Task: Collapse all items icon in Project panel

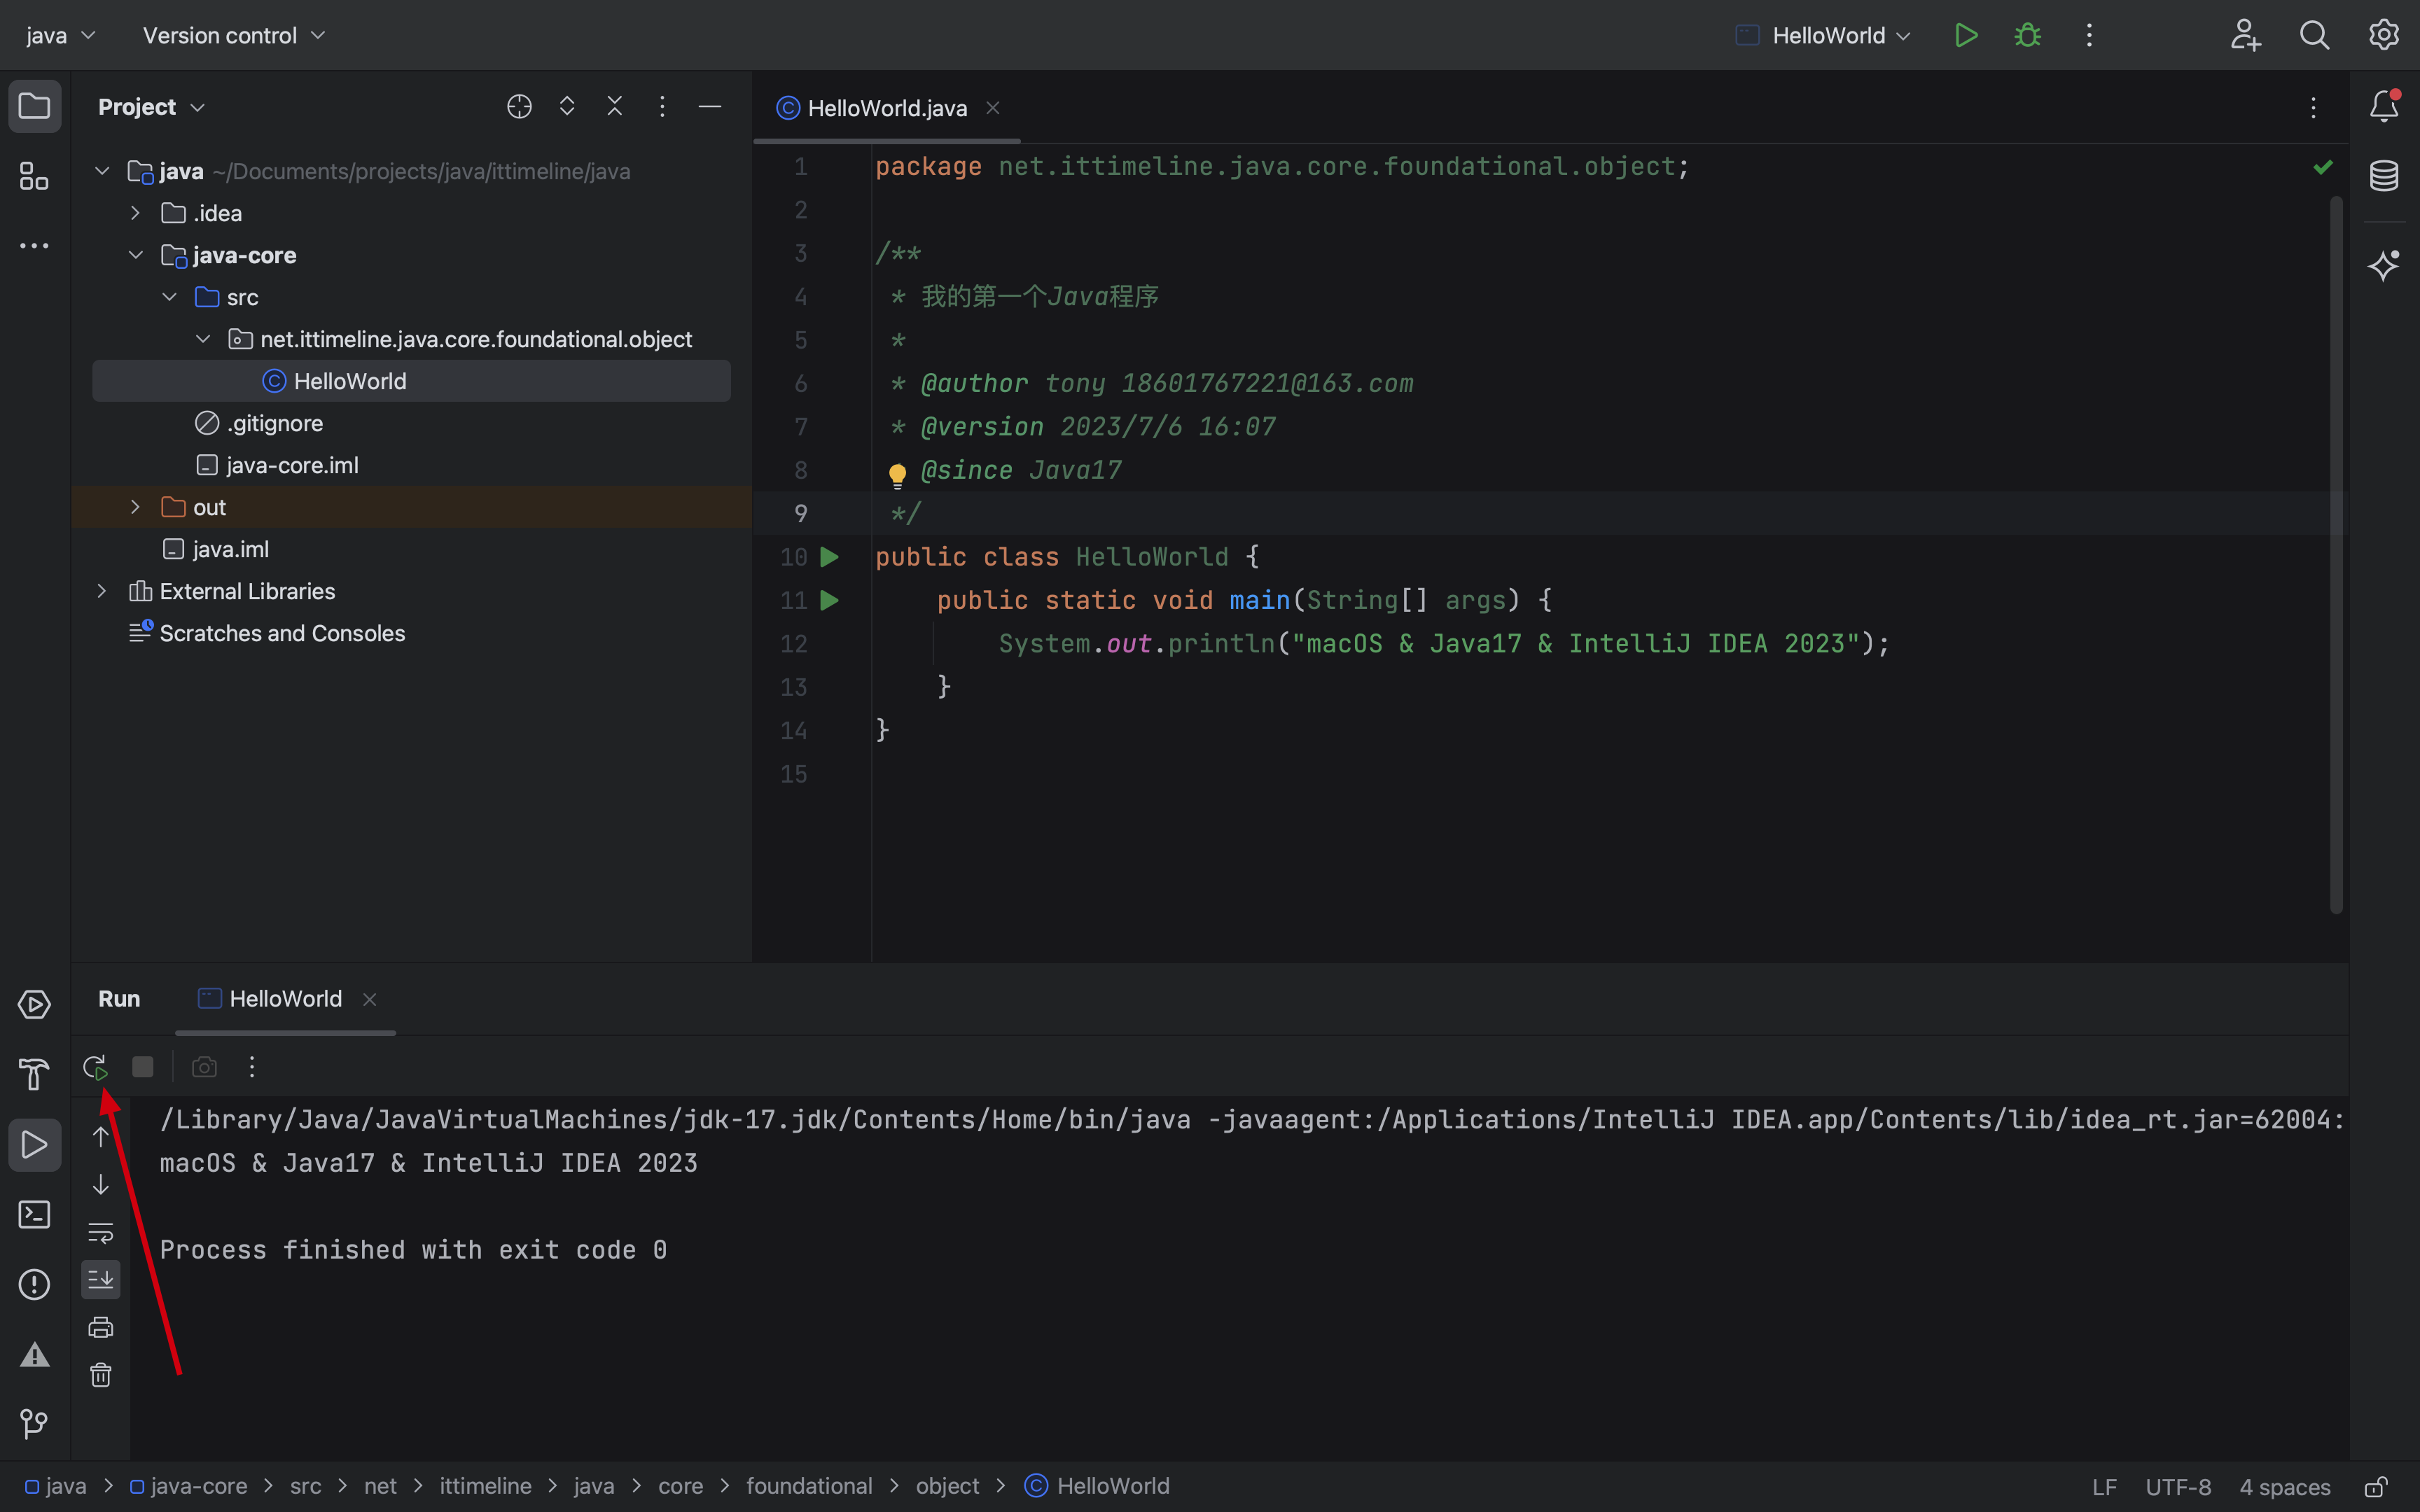Action: (x=615, y=106)
